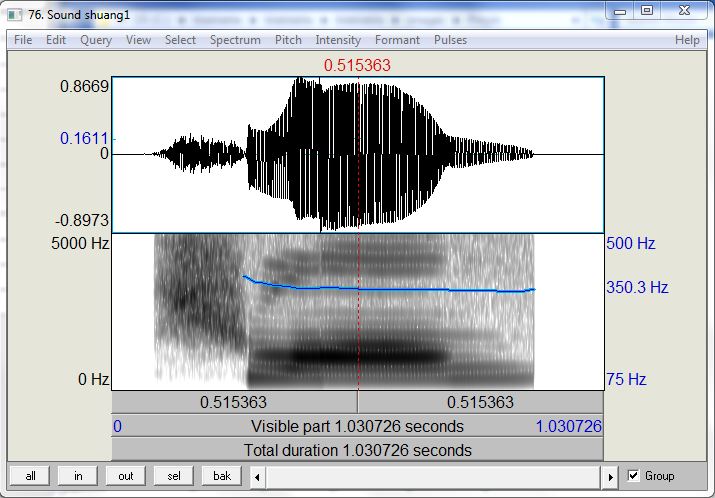Viewport: 715px width, 498px height.
Task: Open the Pitch menu
Action: point(288,40)
